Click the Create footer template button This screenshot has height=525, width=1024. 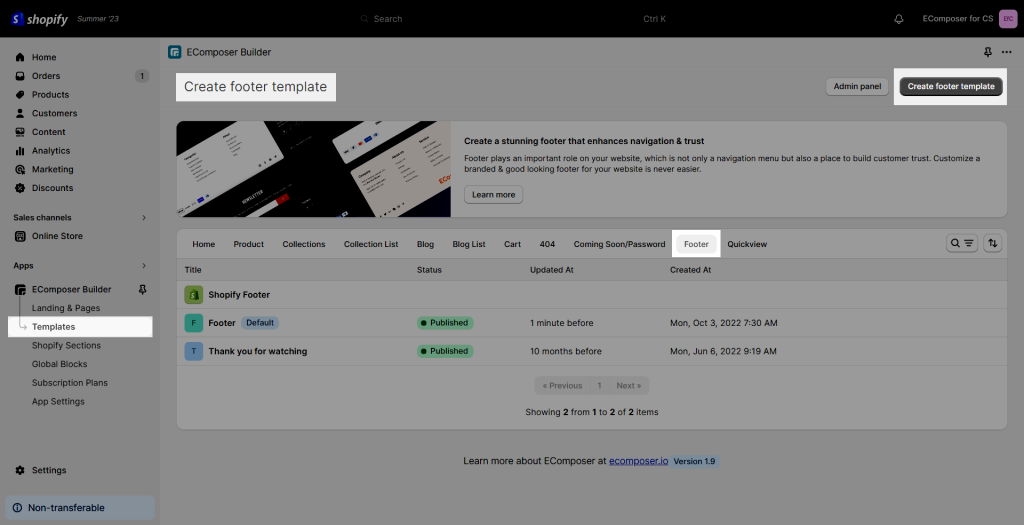[951, 86]
